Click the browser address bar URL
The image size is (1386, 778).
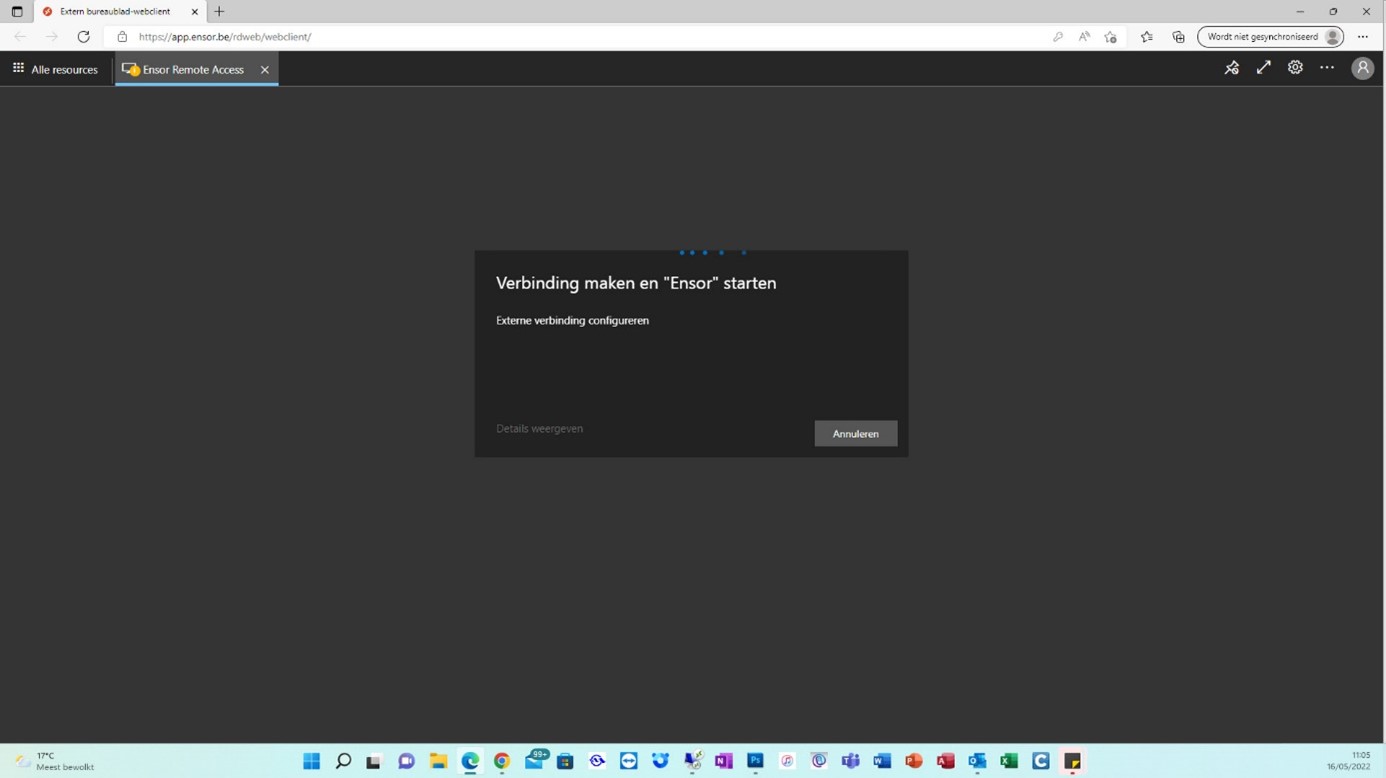pyautogui.click(x=225, y=37)
